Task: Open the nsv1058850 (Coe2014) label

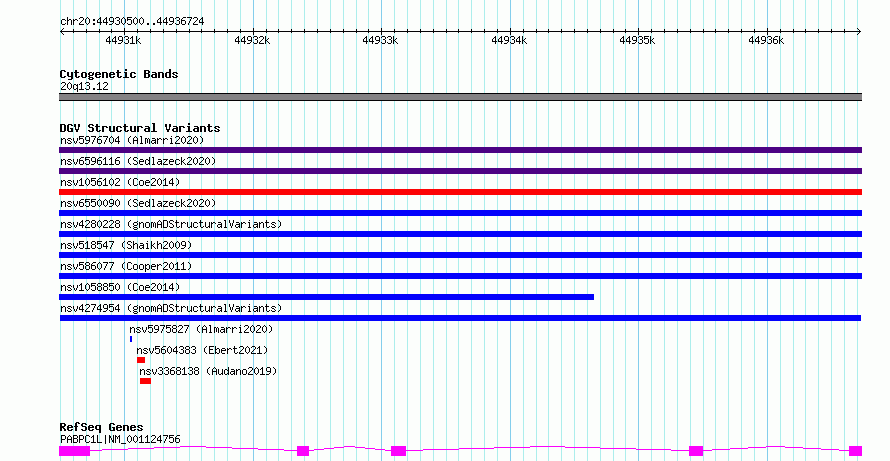Action: click(120, 287)
